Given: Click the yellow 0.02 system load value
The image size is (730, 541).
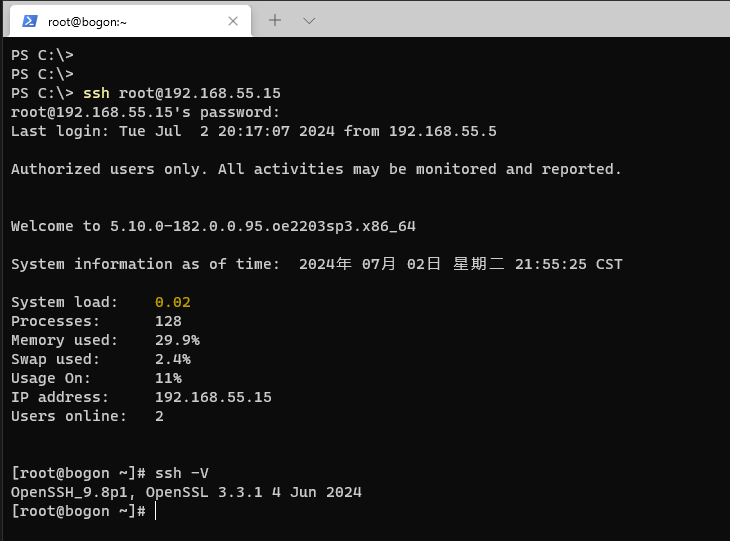Looking at the screenshot, I should [172, 302].
